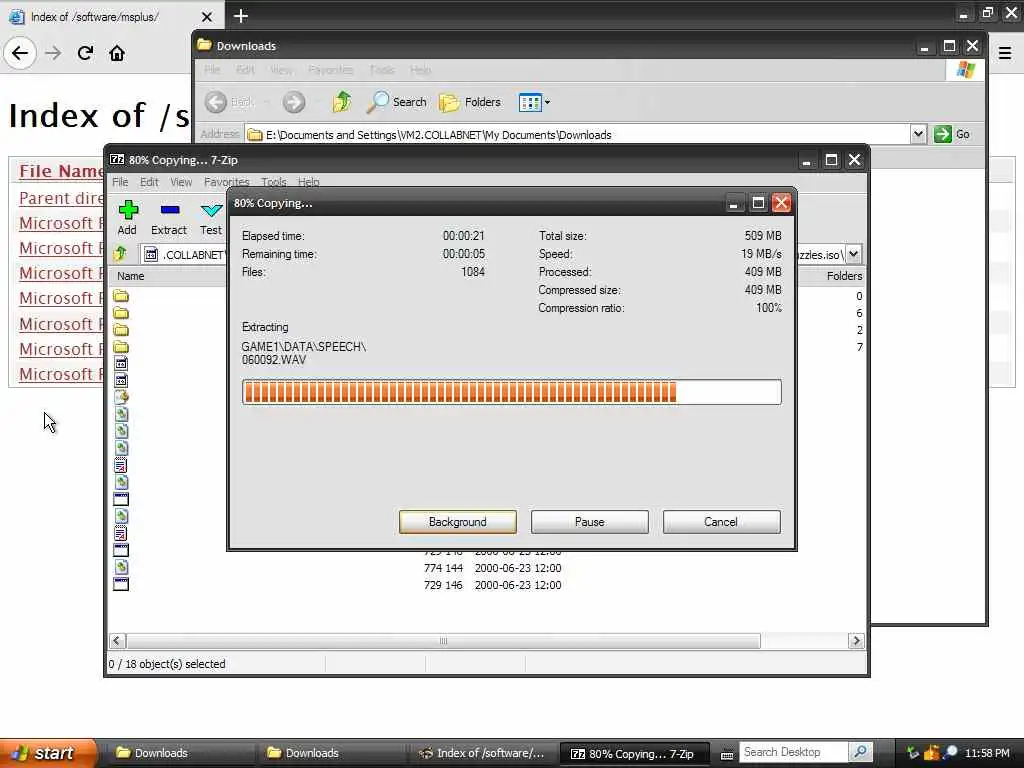
Task: Click the browser back arrow
Action: tap(20, 53)
